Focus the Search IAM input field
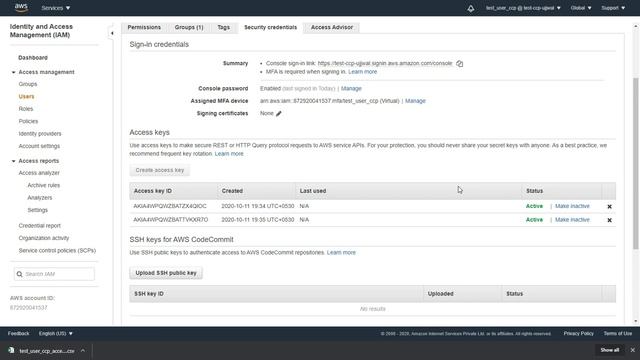The image size is (640, 360). point(54,274)
